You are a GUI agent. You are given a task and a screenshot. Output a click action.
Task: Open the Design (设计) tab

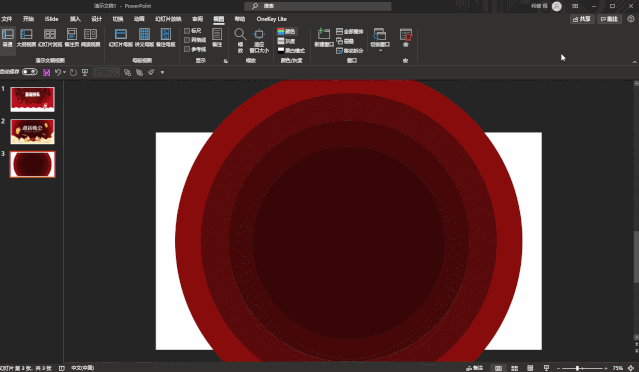click(97, 19)
